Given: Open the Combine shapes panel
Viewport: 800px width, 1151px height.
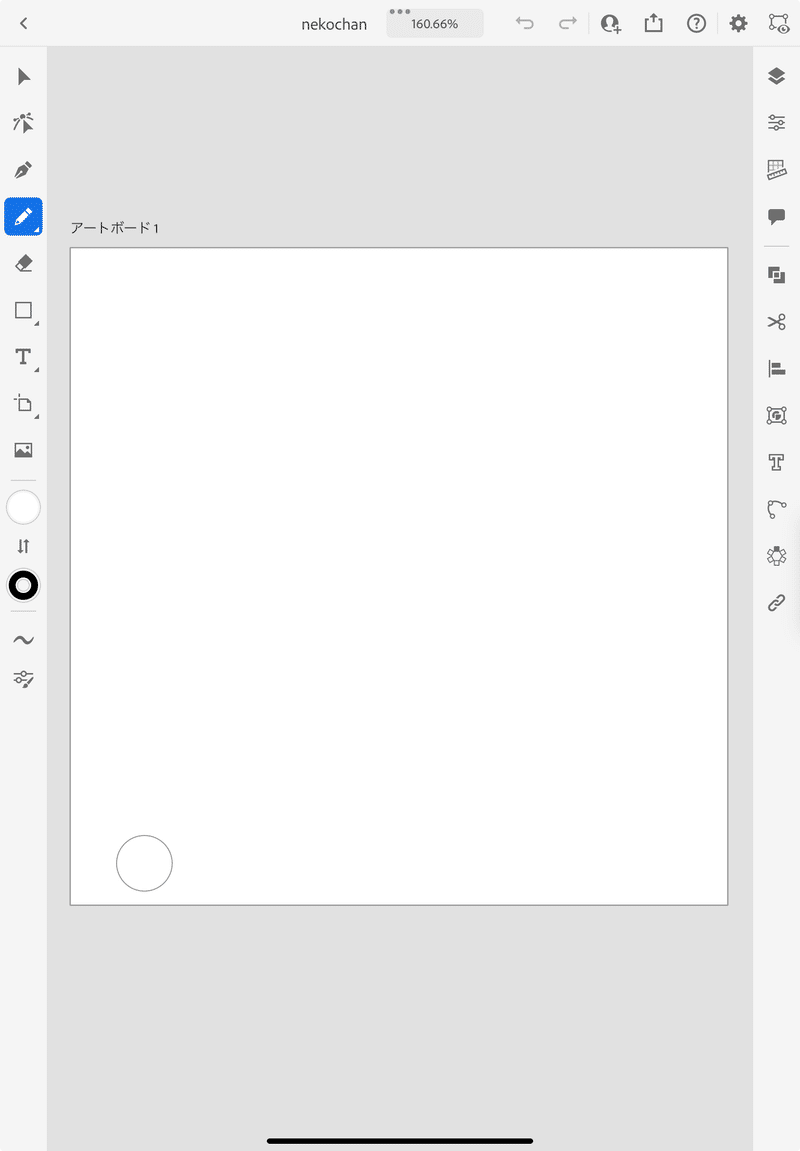Looking at the screenshot, I should click(x=777, y=275).
